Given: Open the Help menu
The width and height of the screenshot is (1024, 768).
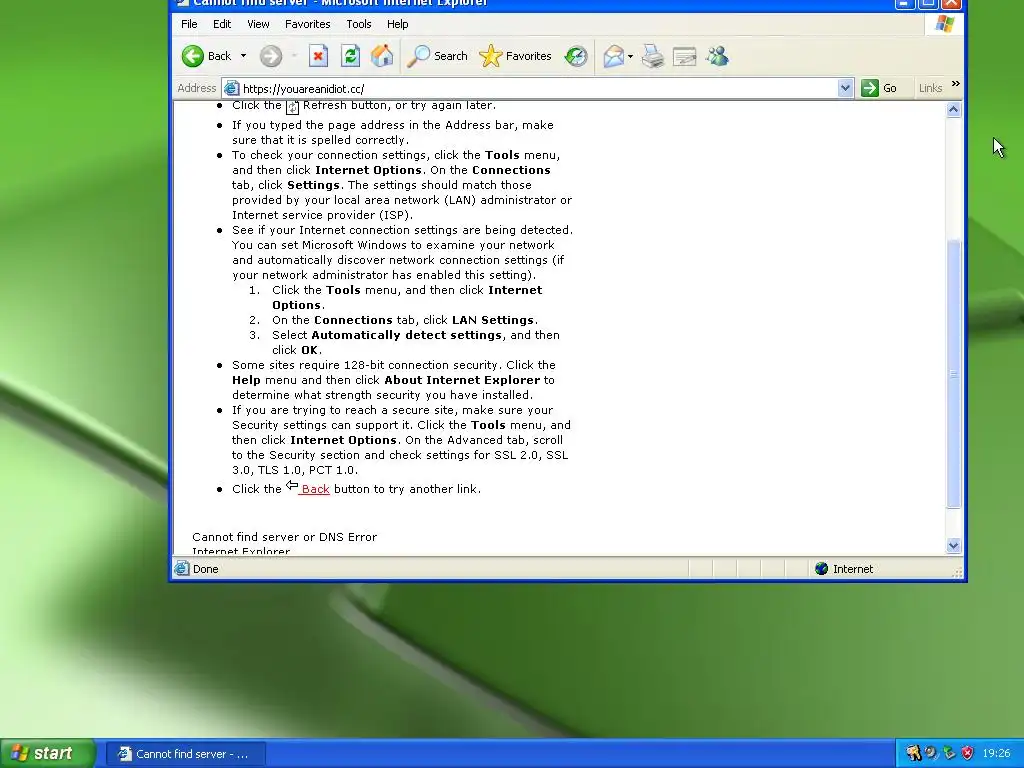Looking at the screenshot, I should point(397,24).
